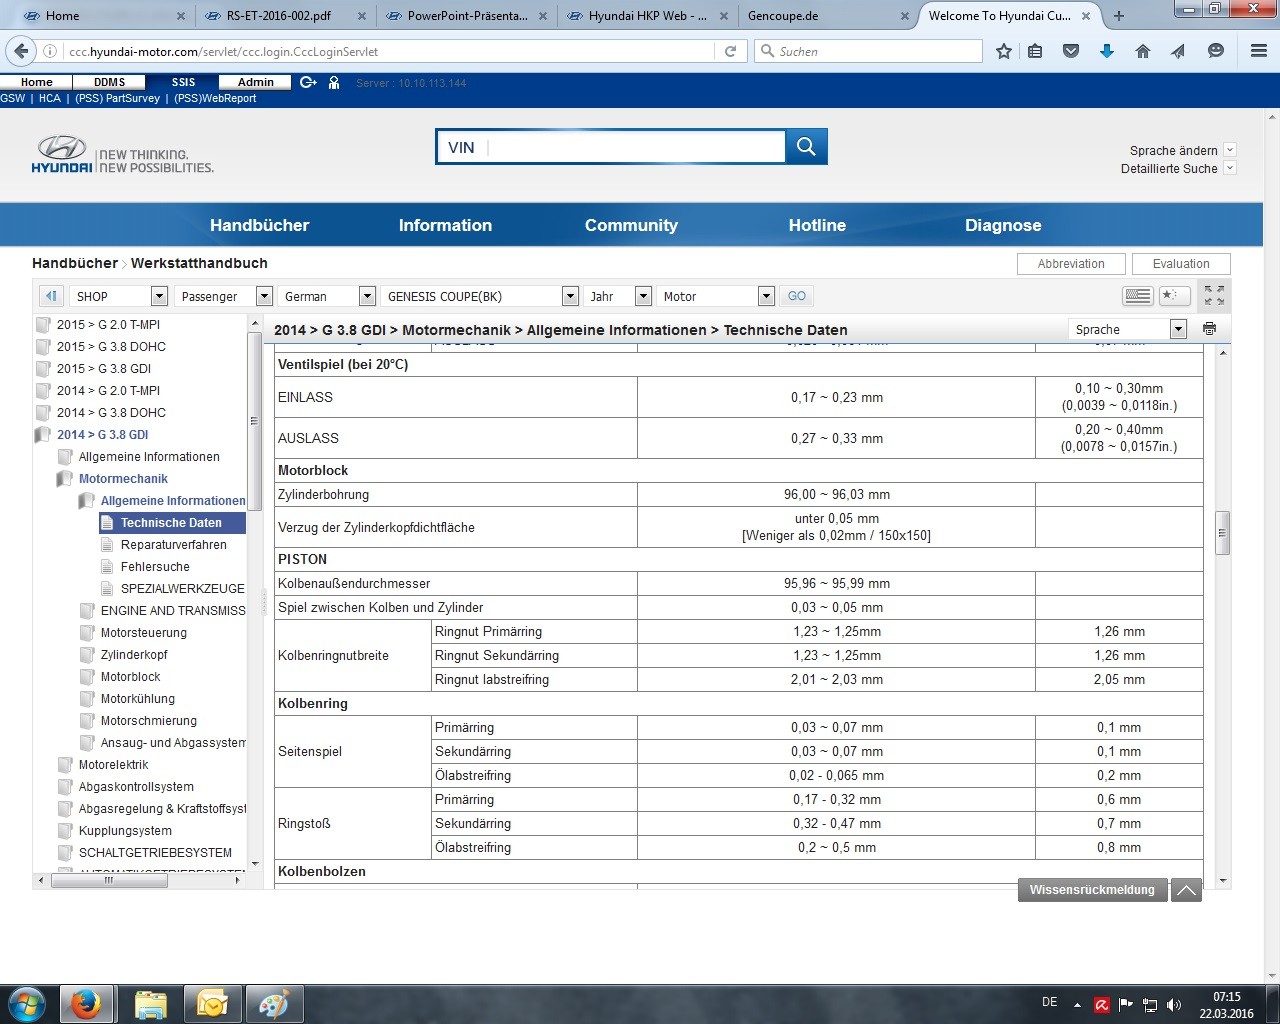
Task: Click the scroll-to-top arrow near Wissensrückmeldung
Action: tap(1186, 890)
